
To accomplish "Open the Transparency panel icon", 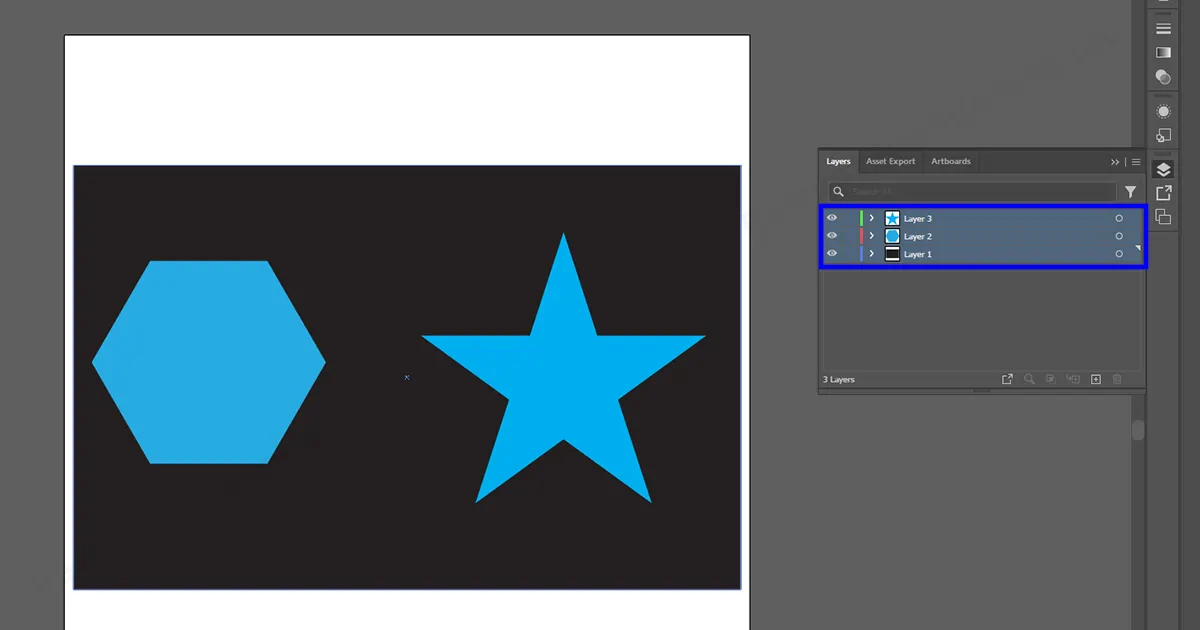I will (x=1163, y=76).
